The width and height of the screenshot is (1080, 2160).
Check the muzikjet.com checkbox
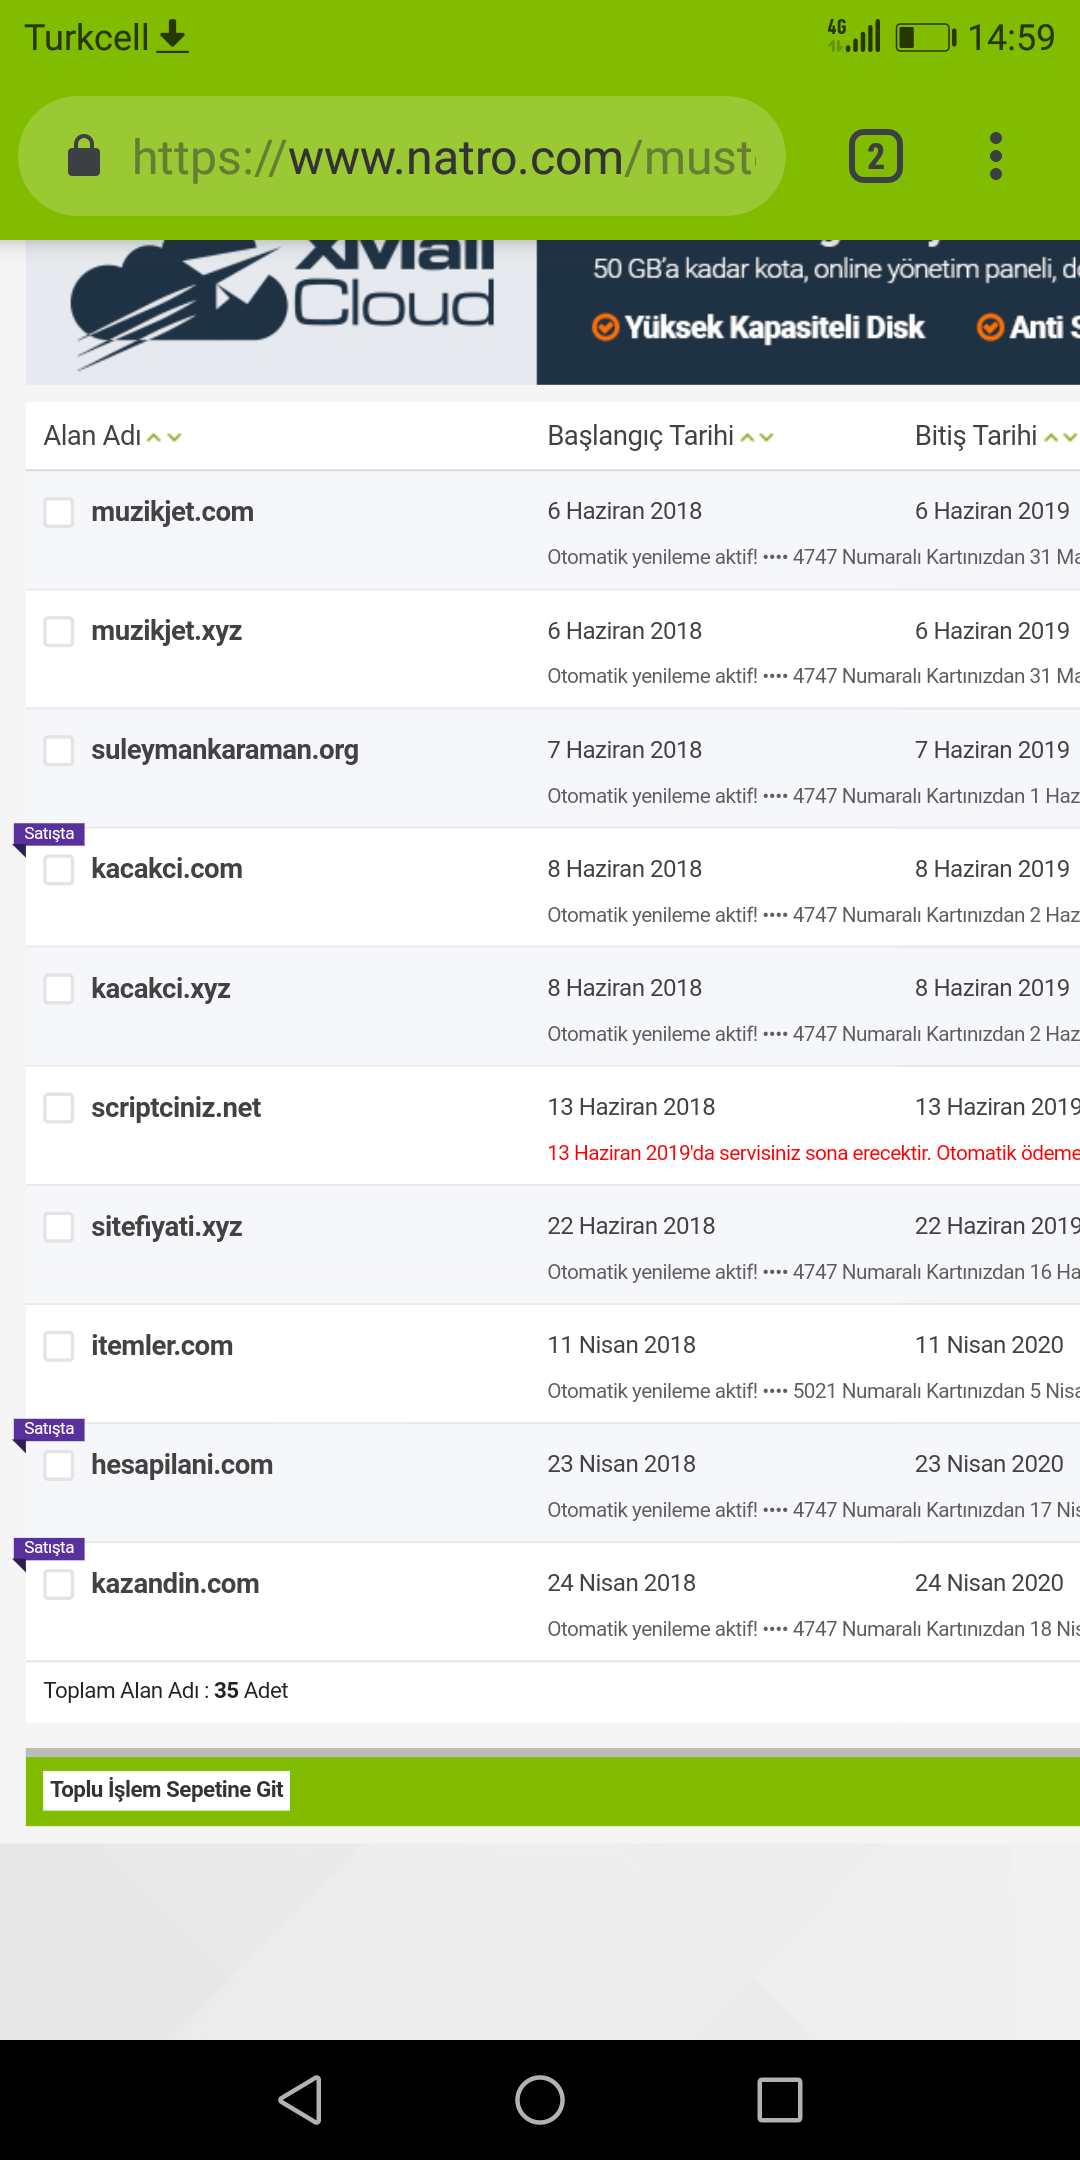click(59, 512)
